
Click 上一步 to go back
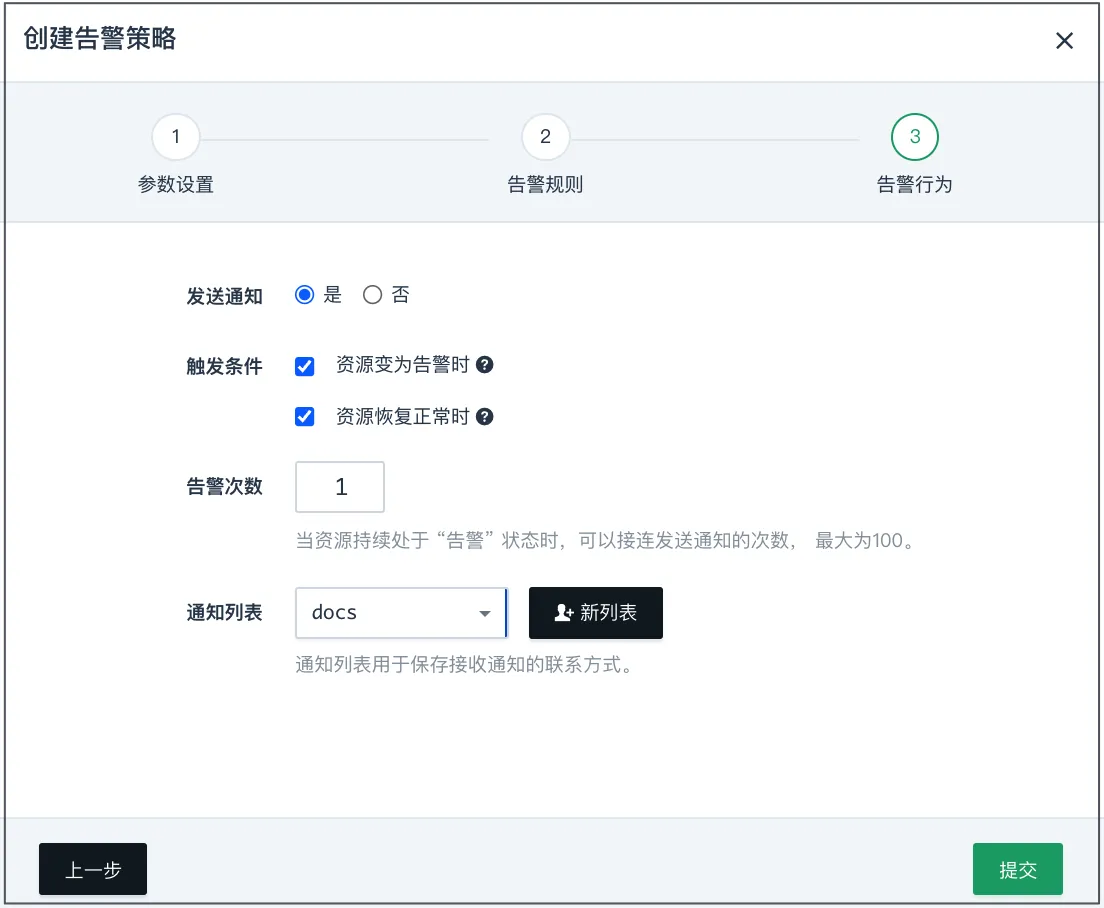[x=93, y=869]
